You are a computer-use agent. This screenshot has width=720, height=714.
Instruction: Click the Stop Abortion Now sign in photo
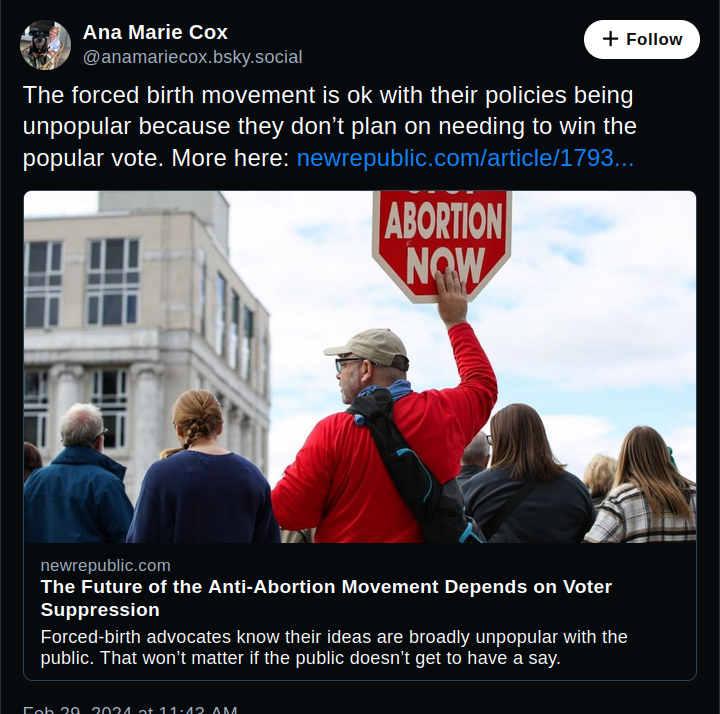coord(442,238)
